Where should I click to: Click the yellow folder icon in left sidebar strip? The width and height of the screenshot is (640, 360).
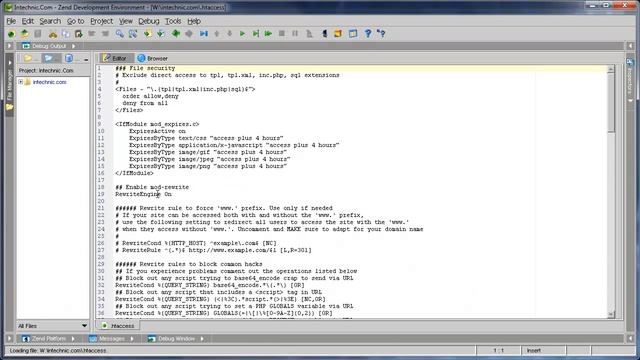(9, 107)
